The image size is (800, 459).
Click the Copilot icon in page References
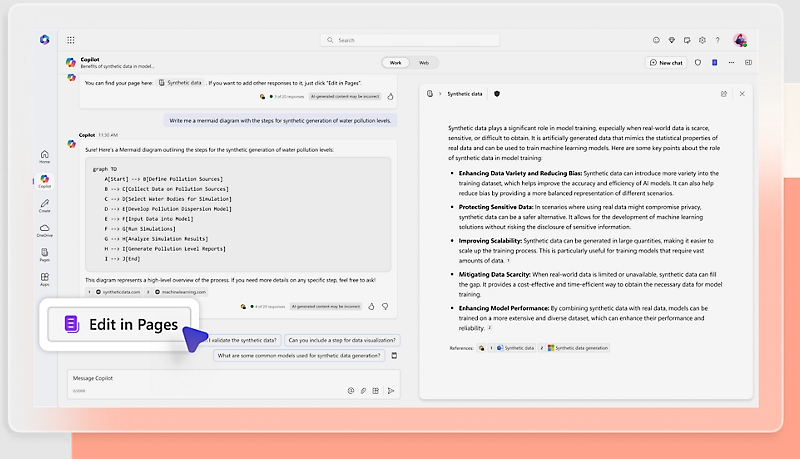coord(481,348)
